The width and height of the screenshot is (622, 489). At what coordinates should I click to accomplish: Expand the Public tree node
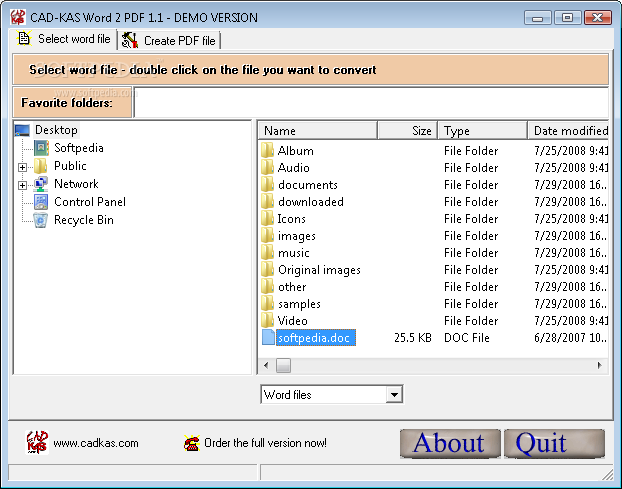23,167
